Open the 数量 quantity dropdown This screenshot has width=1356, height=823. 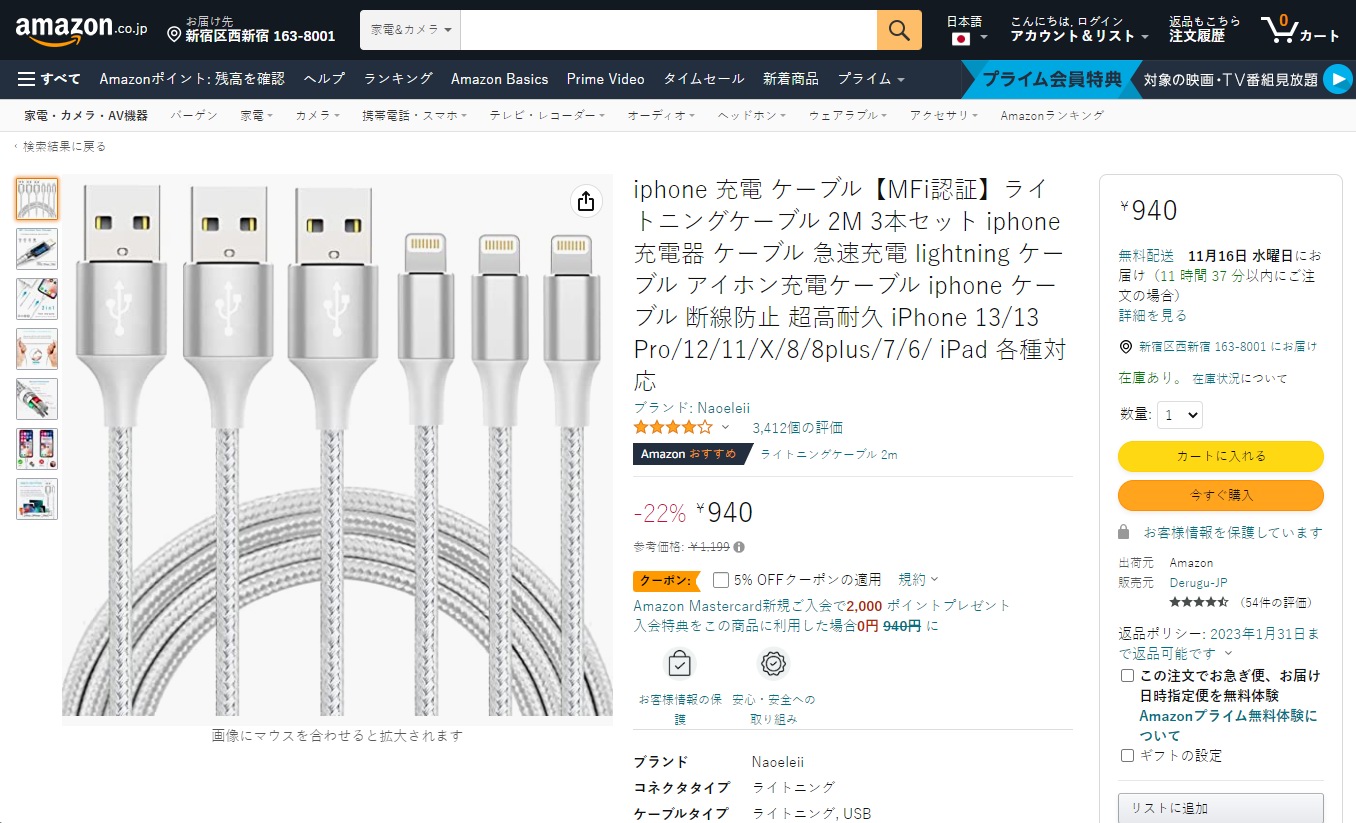click(x=1178, y=414)
